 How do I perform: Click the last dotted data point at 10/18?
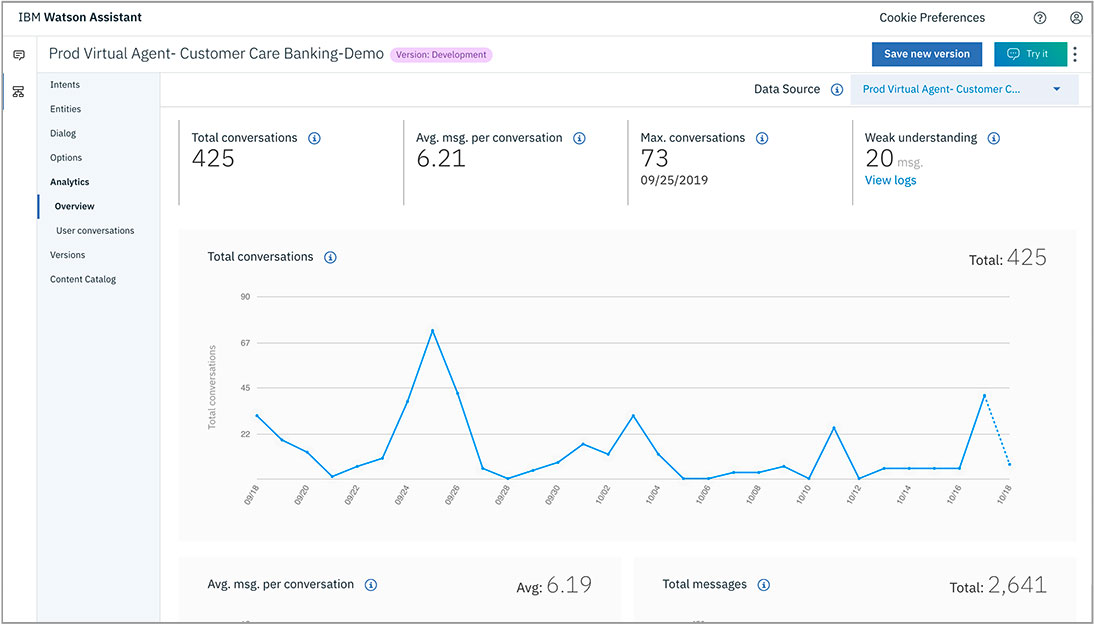click(1009, 465)
